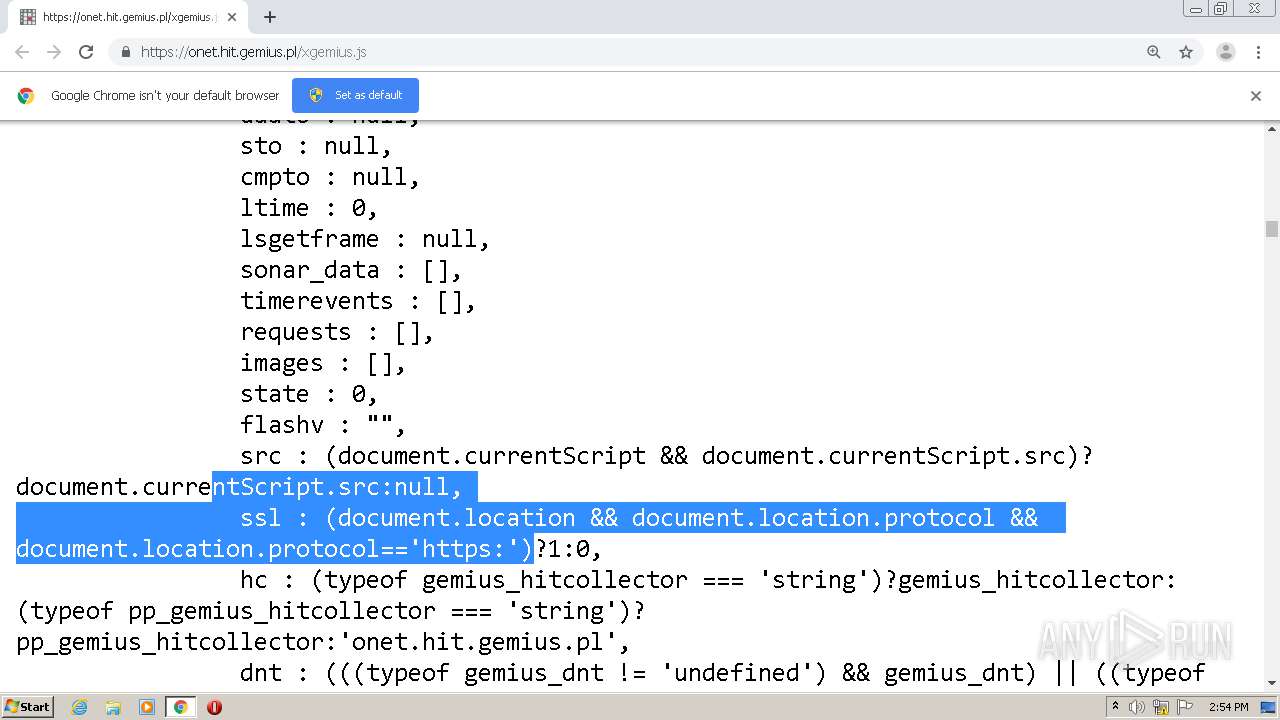Click the scrollbar down arrow

coord(1272,683)
